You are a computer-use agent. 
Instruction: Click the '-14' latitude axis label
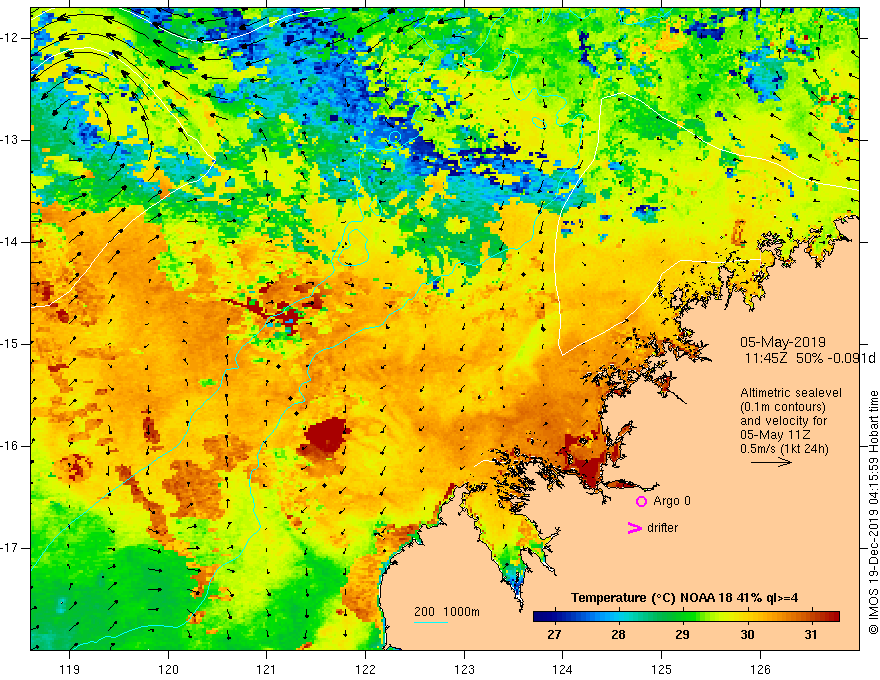click(x=11, y=242)
